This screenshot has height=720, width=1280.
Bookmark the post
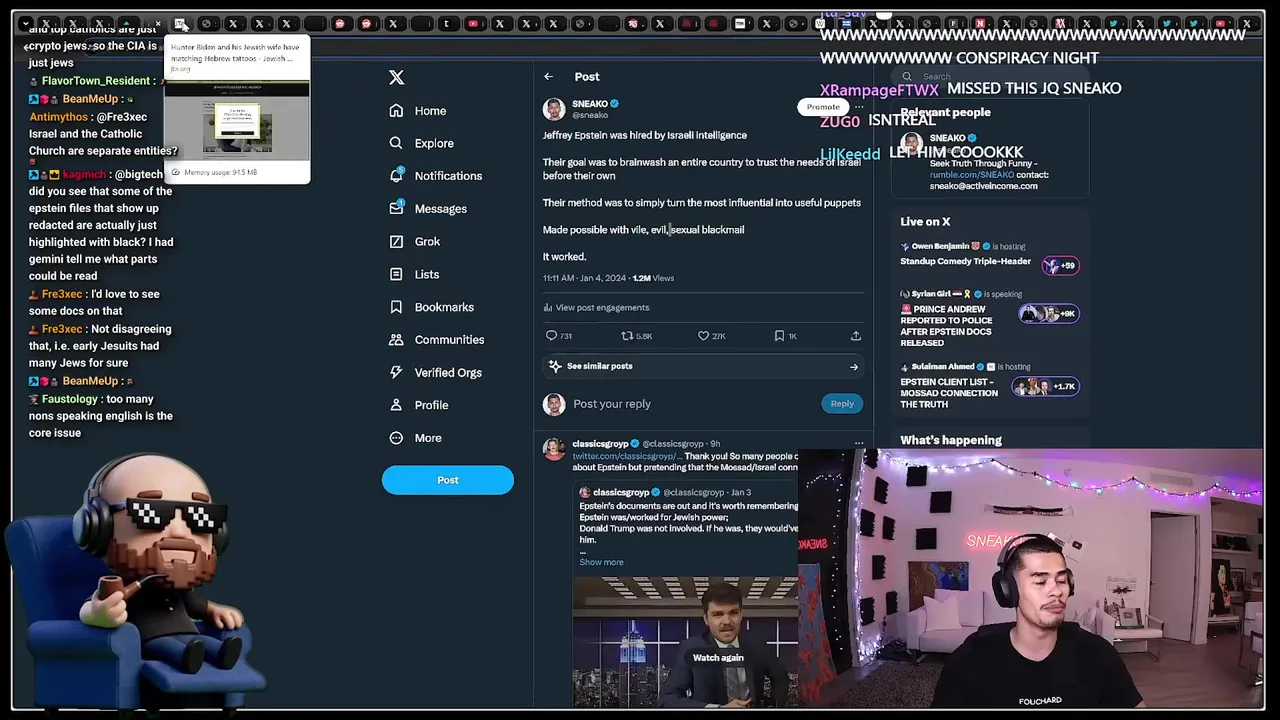[779, 336]
